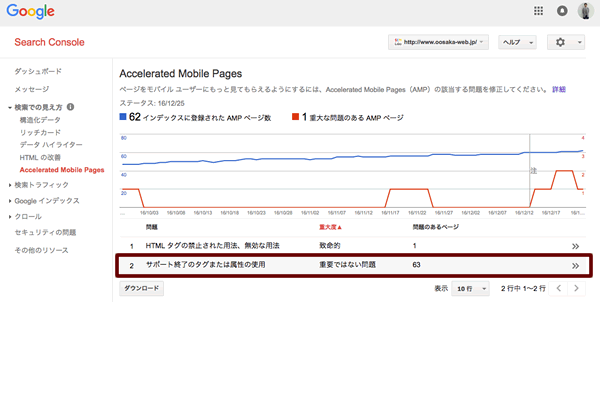Sort by the 重大度 column header
Screen dimensions: 600x400
tap(330, 227)
